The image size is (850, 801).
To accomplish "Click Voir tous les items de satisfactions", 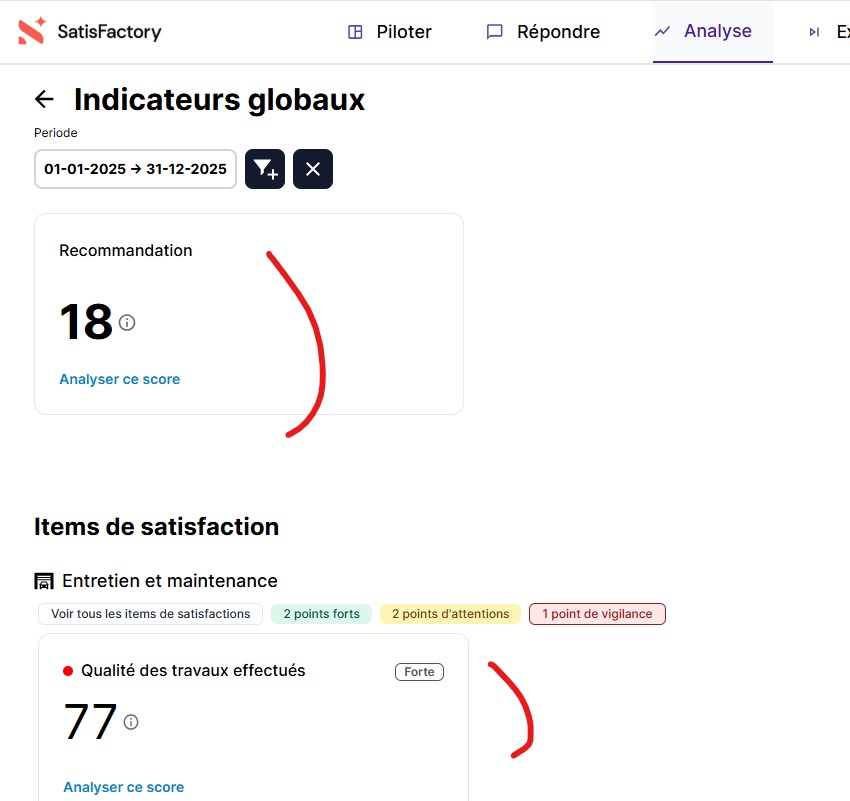I will [151, 614].
